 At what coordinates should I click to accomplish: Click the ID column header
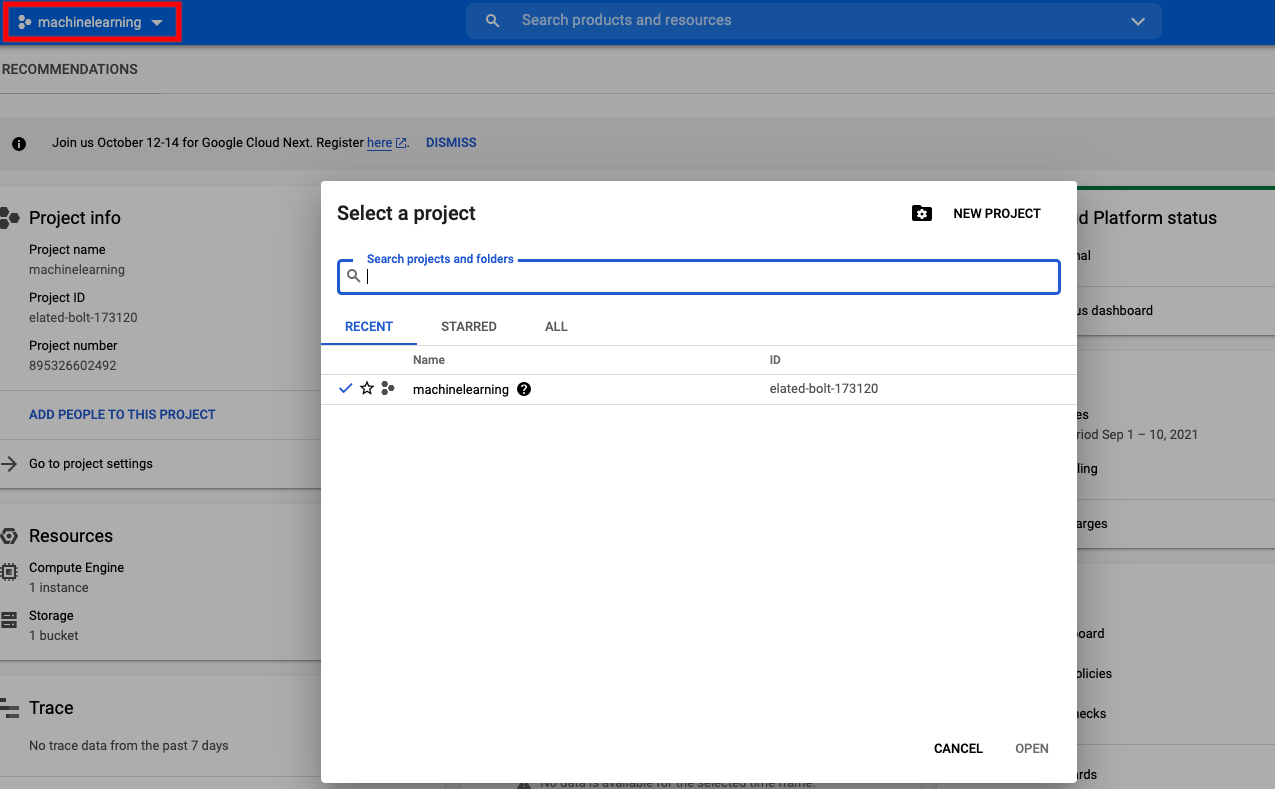(x=775, y=360)
